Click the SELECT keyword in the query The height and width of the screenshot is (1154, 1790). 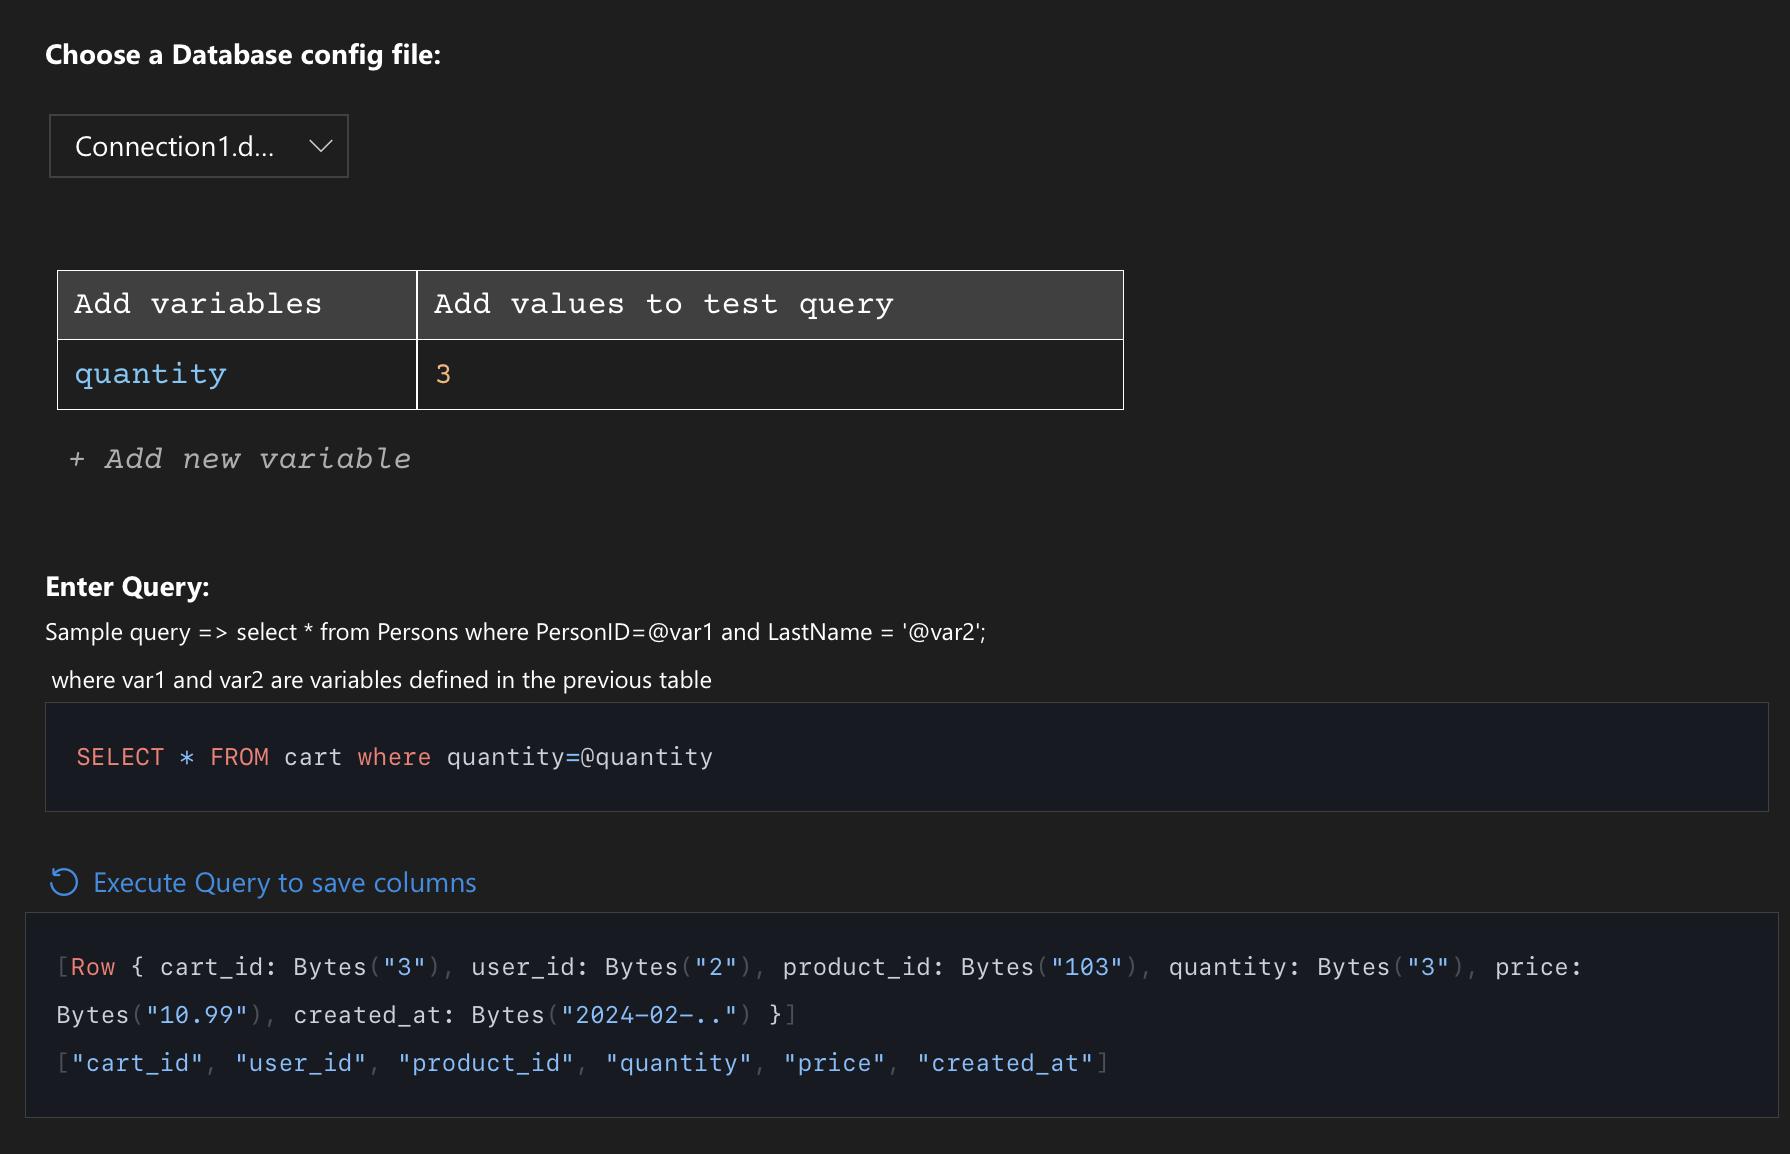pos(120,757)
